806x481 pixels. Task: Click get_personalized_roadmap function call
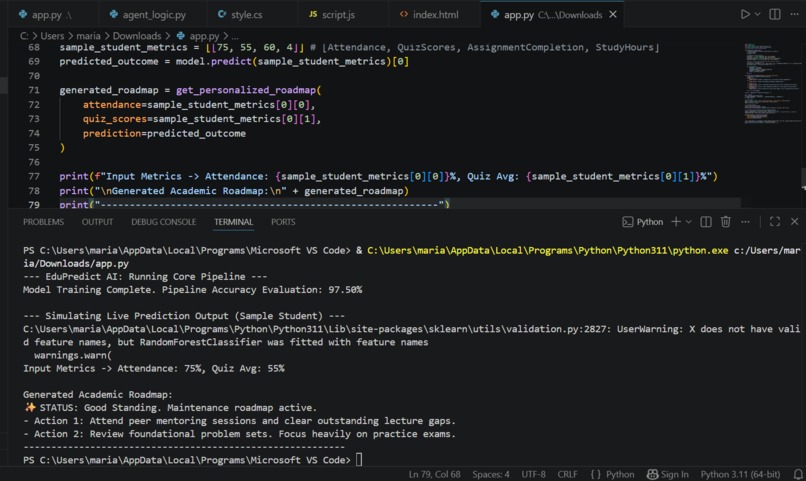246,90
